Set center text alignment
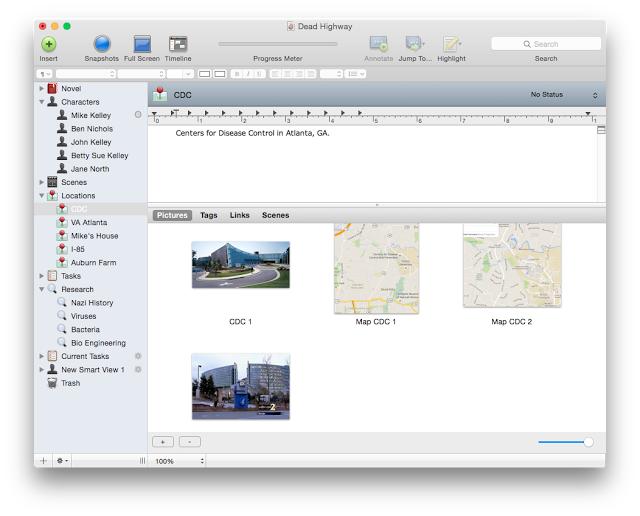Image resolution: width=640 pixels, height=516 pixels. [287, 74]
